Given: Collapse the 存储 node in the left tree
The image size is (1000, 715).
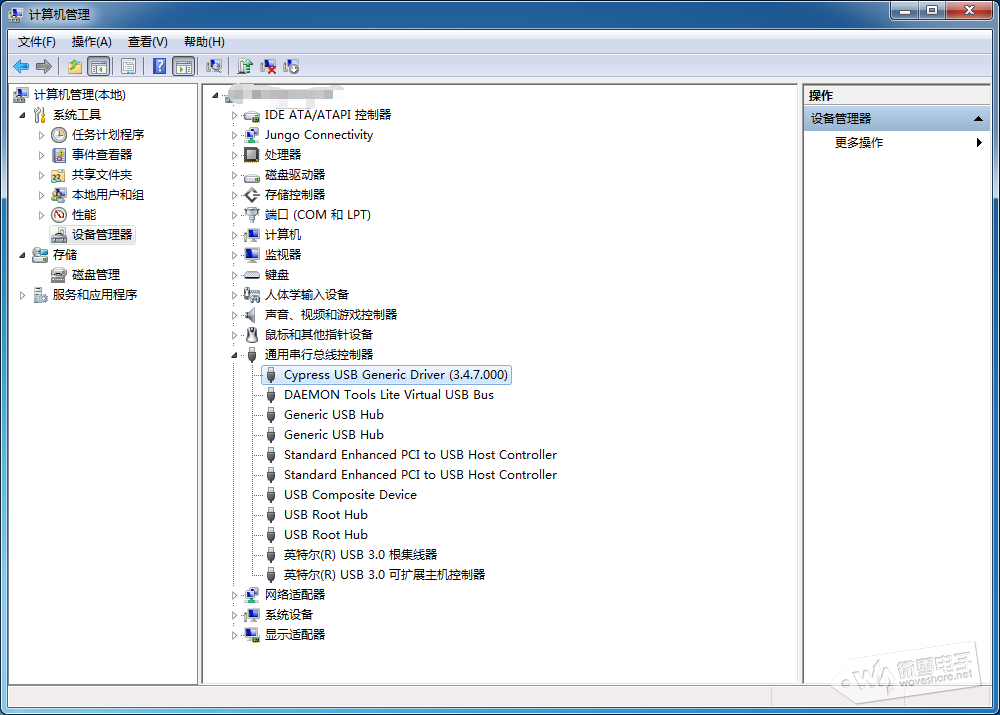Looking at the screenshot, I should (22, 255).
